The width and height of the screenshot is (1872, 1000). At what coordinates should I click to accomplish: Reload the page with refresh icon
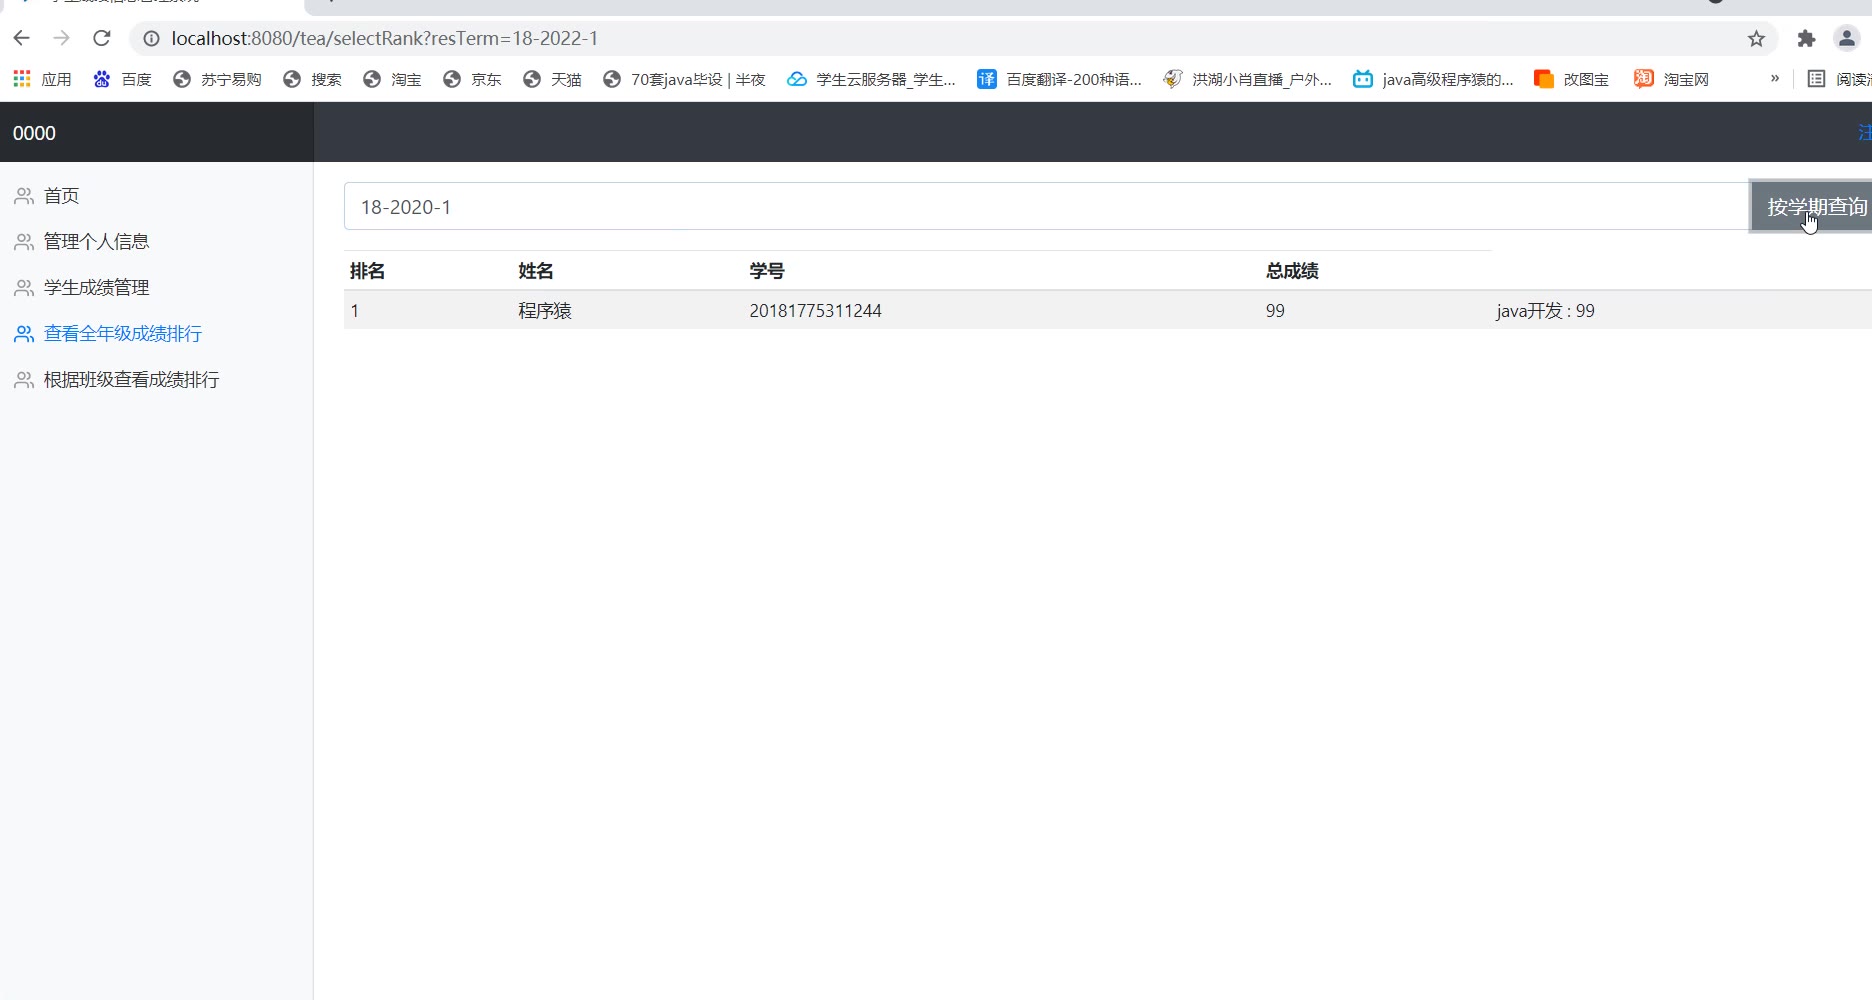click(x=102, y=38)
